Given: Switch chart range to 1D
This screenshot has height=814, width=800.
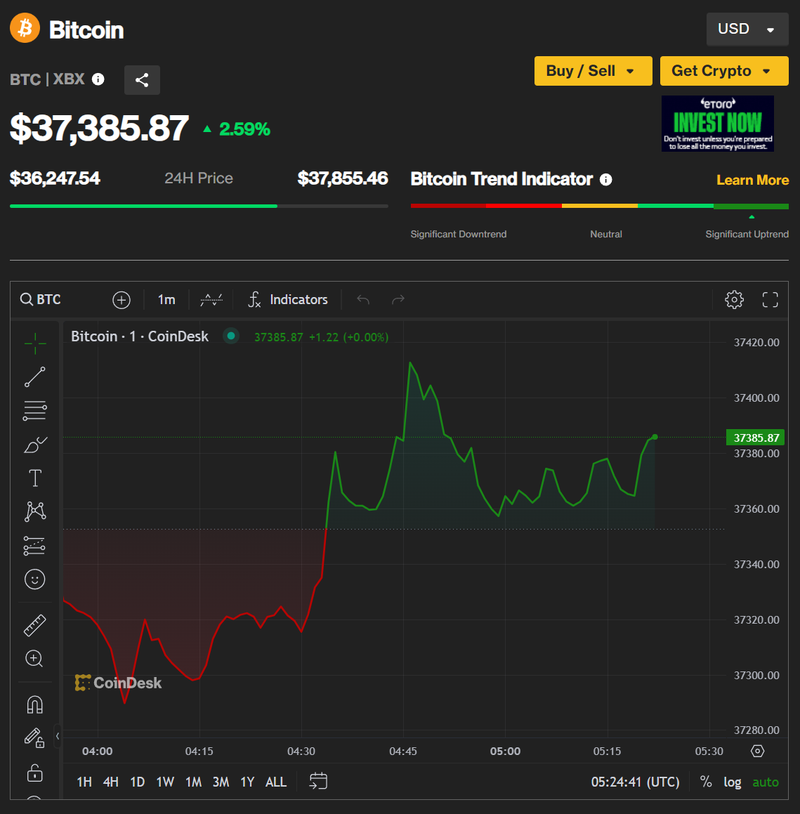Looking at the screenshot, I should (137, 782).
